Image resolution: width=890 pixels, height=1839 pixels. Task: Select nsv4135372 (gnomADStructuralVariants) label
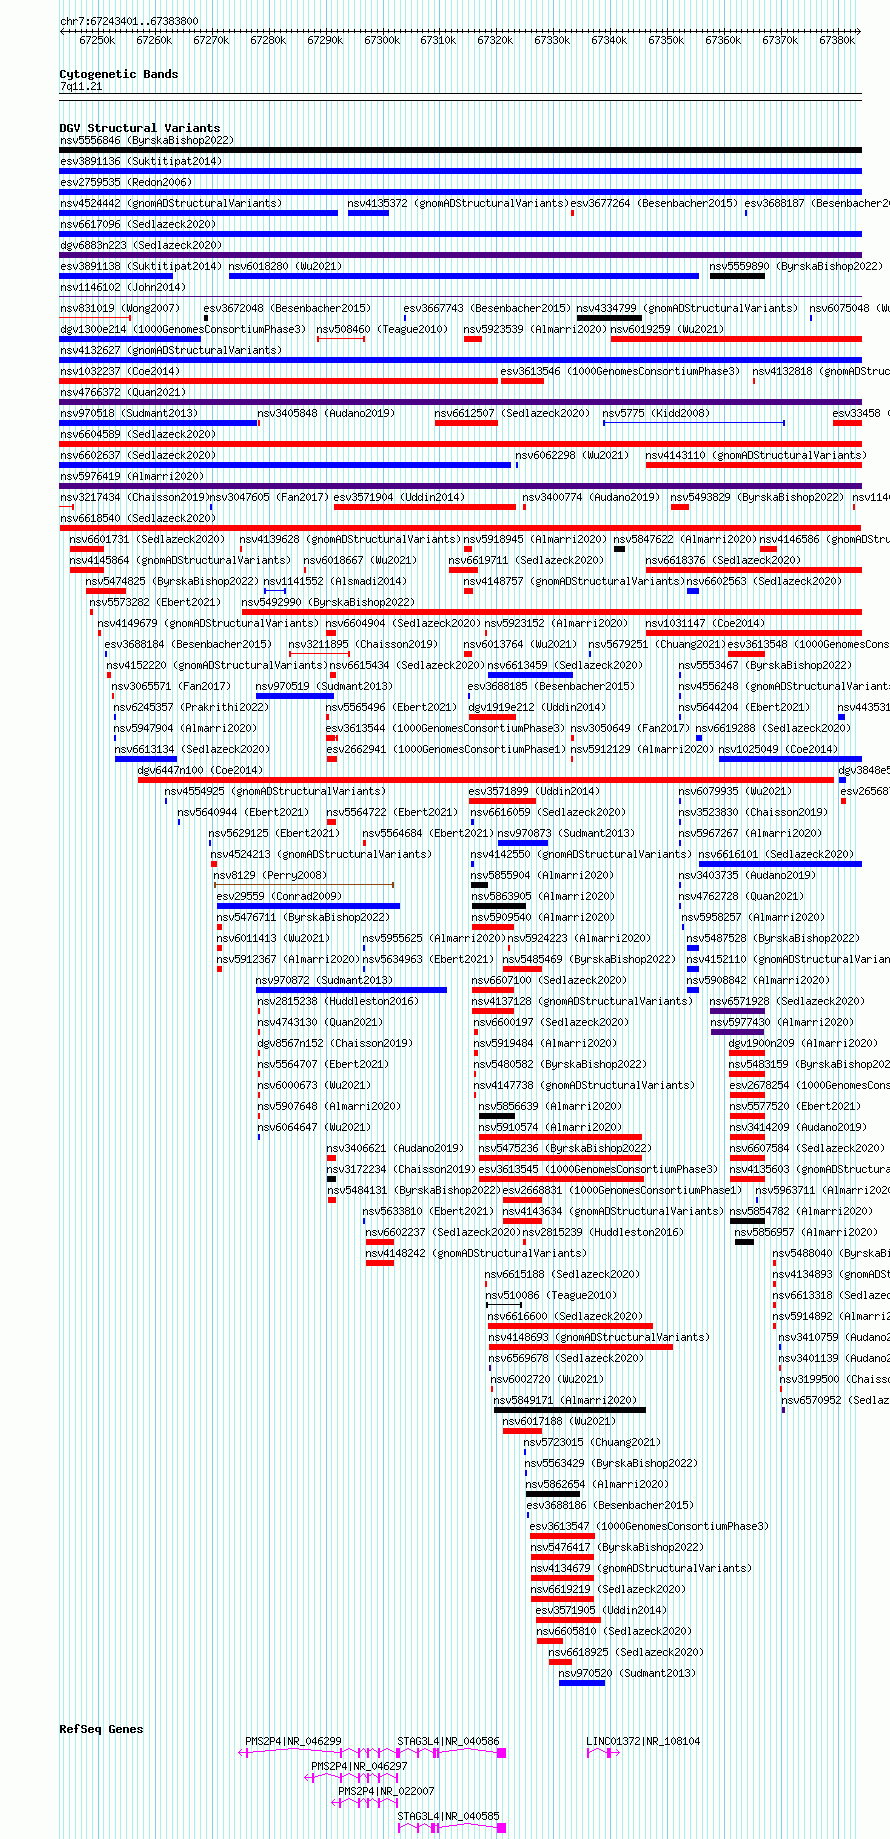tap(458, 203)
